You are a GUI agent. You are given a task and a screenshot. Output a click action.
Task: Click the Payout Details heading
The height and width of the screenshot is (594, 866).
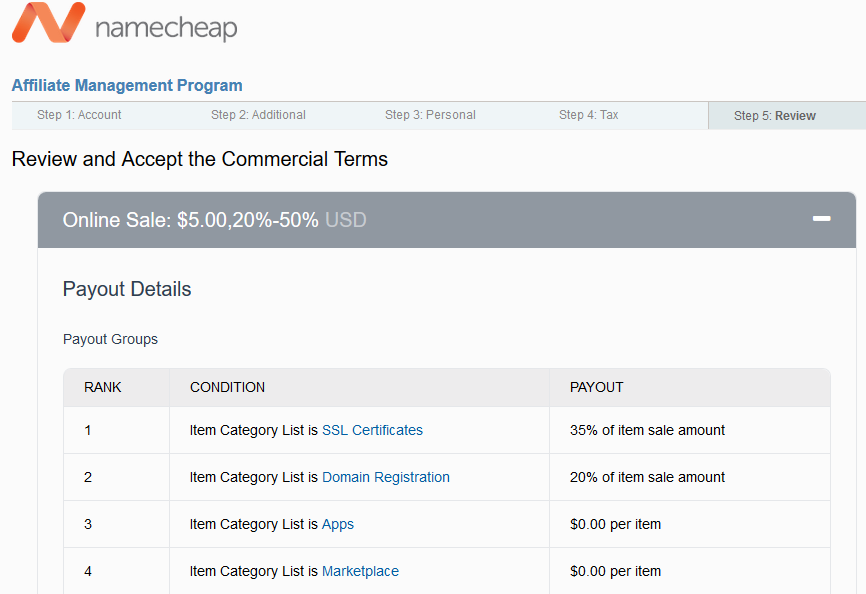pyautogui.click(x=127, y=289)
